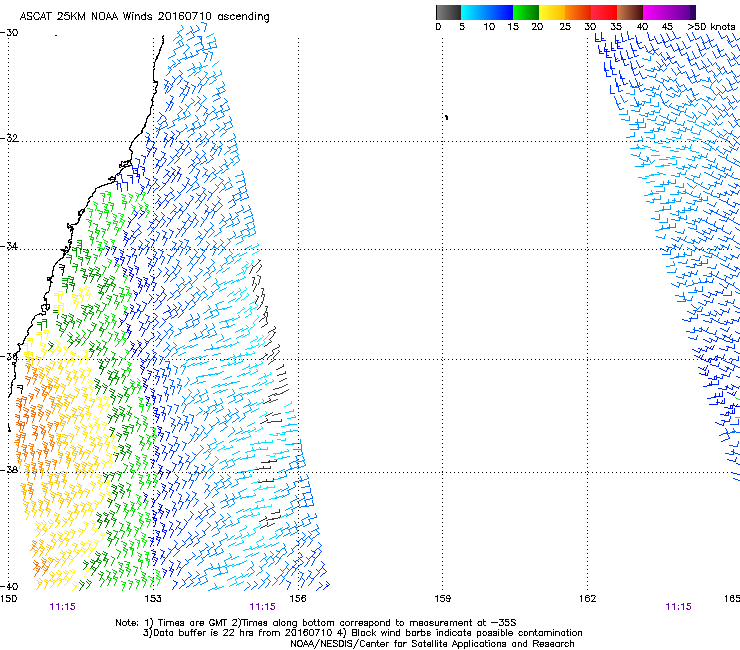Click the chart title 'ASCAT 25KM NOAA Winds 20160710 ascending'
The image size is (740, 650).
pyautogui.click(x=144, y=17)
